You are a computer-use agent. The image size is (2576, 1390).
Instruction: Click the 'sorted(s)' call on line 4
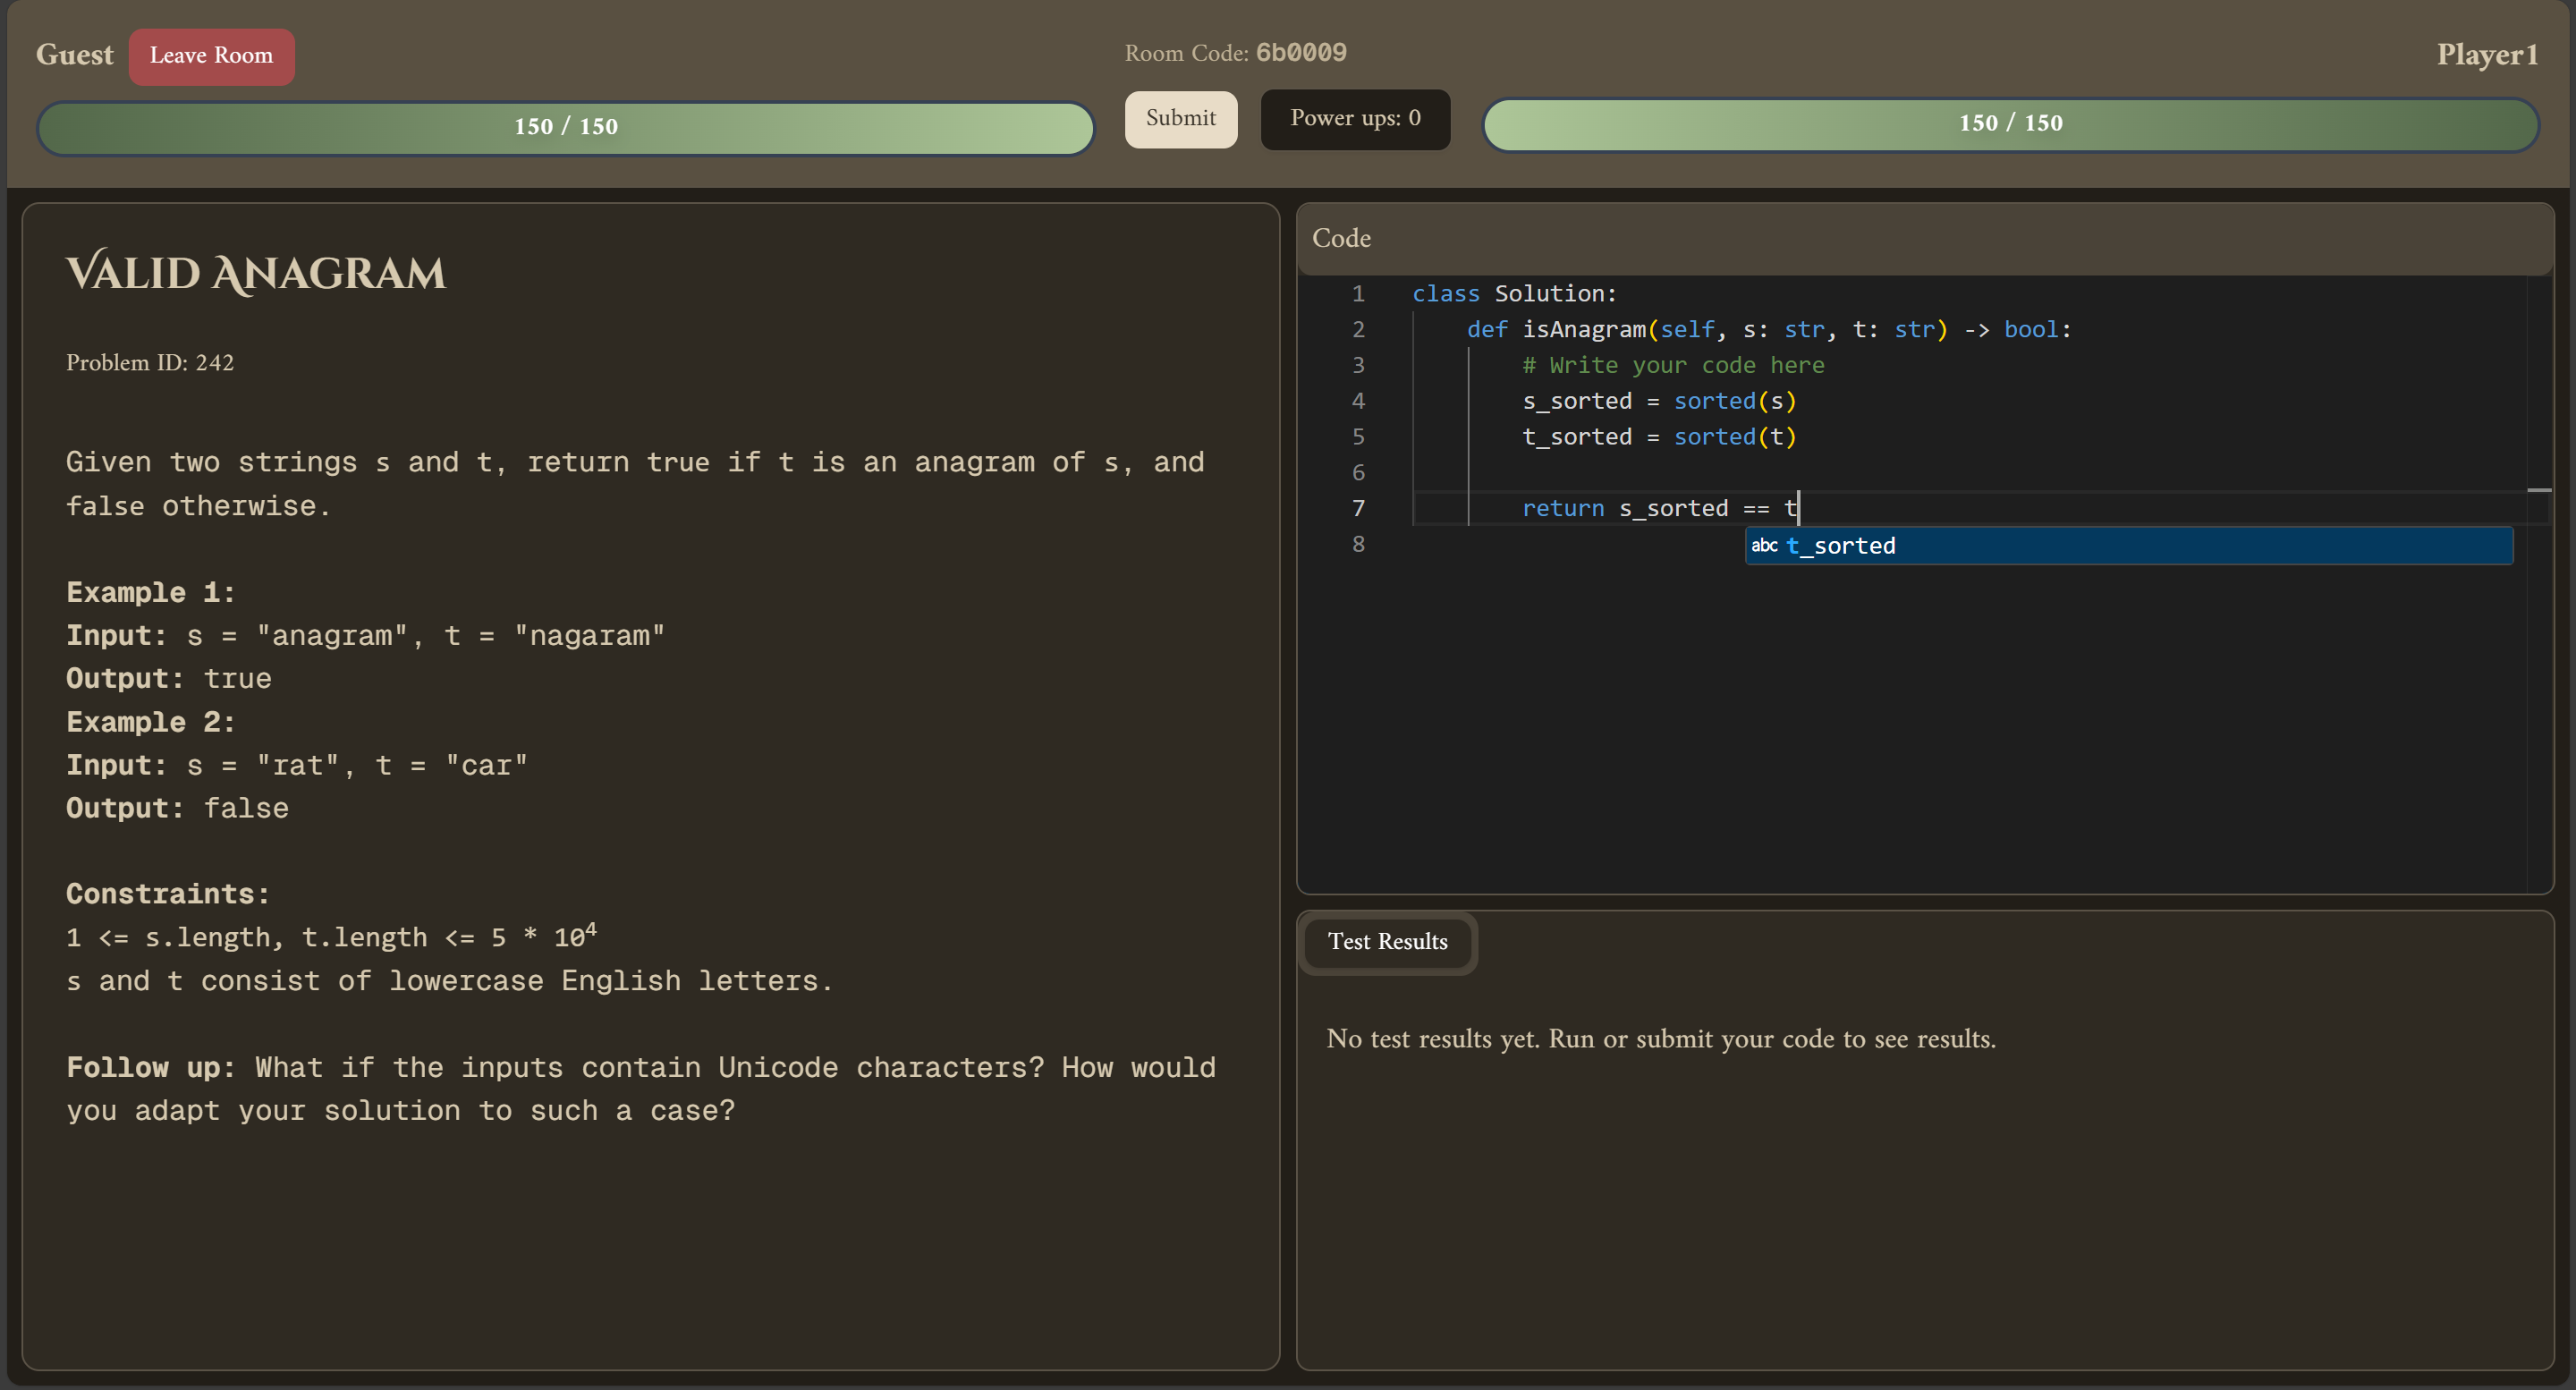pyautogui.click(x=1734, y=401)
